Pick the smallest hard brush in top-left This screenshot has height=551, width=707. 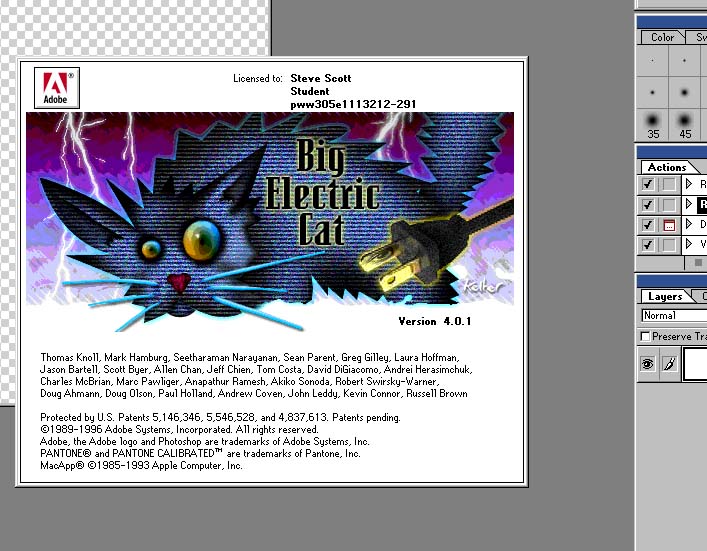[653, 61]
